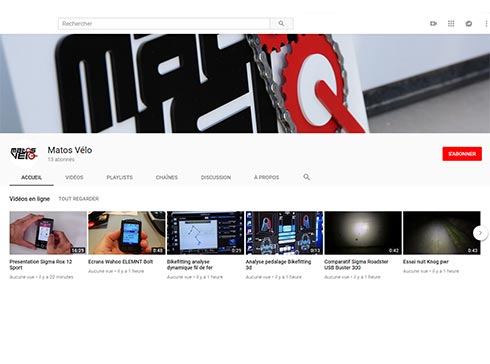Click the channel search magnifier icon
The width and height of the screenshot is (490, 364).
point(307,177)
